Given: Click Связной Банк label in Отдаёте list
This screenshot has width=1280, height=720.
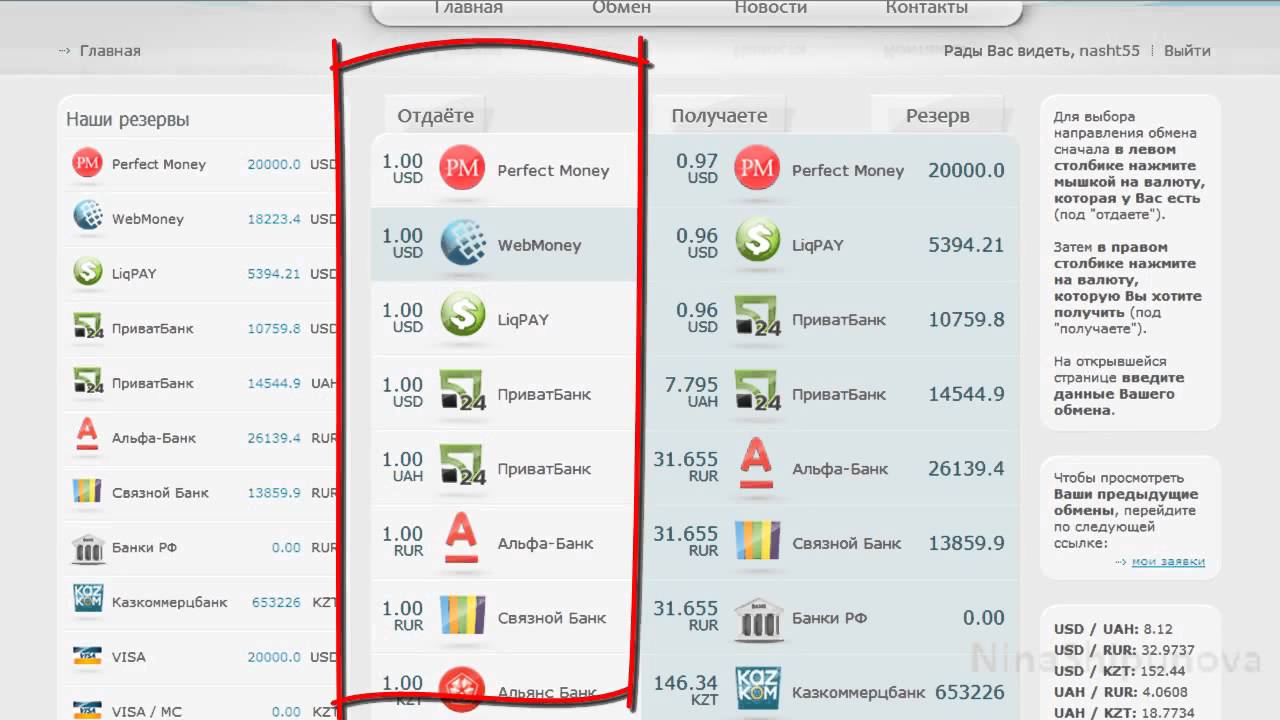Looking at the screenshot, I should [552, 618].
